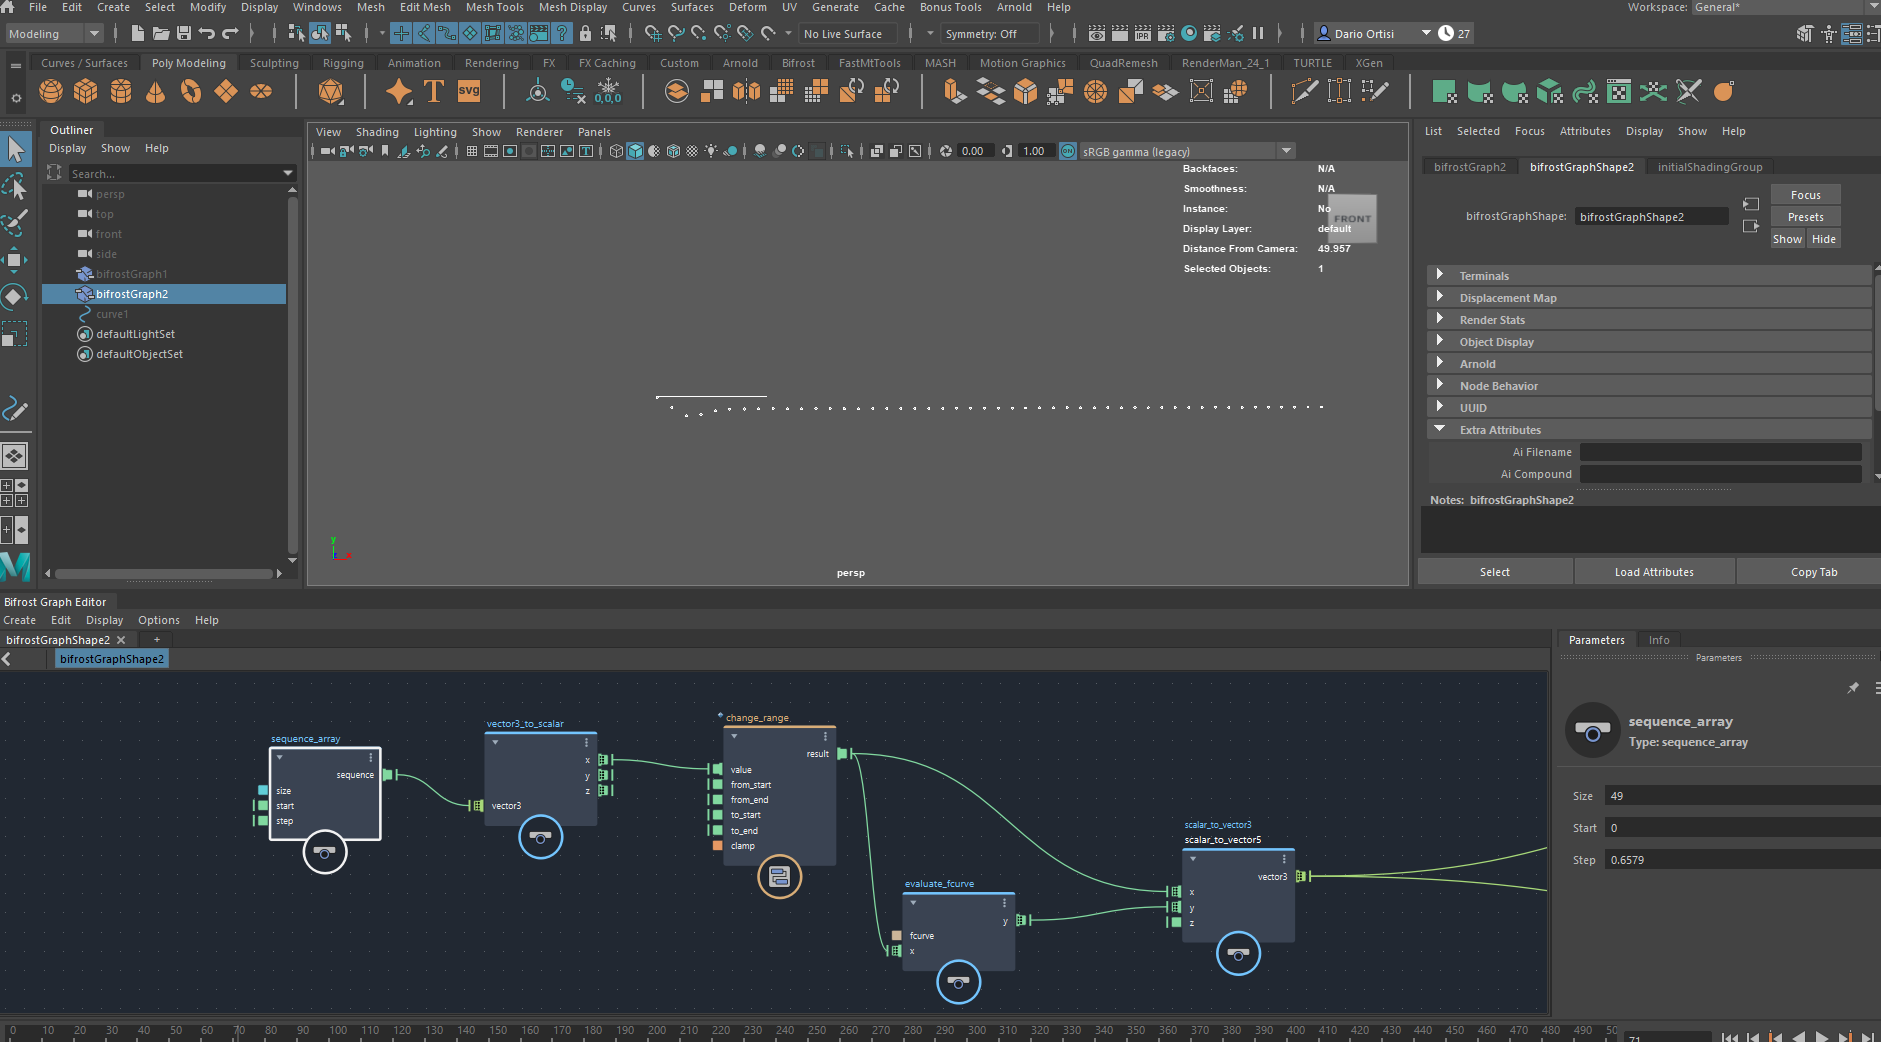Toggle the selection lock padlock icon
The image size is (1881, 1042).
586,33
